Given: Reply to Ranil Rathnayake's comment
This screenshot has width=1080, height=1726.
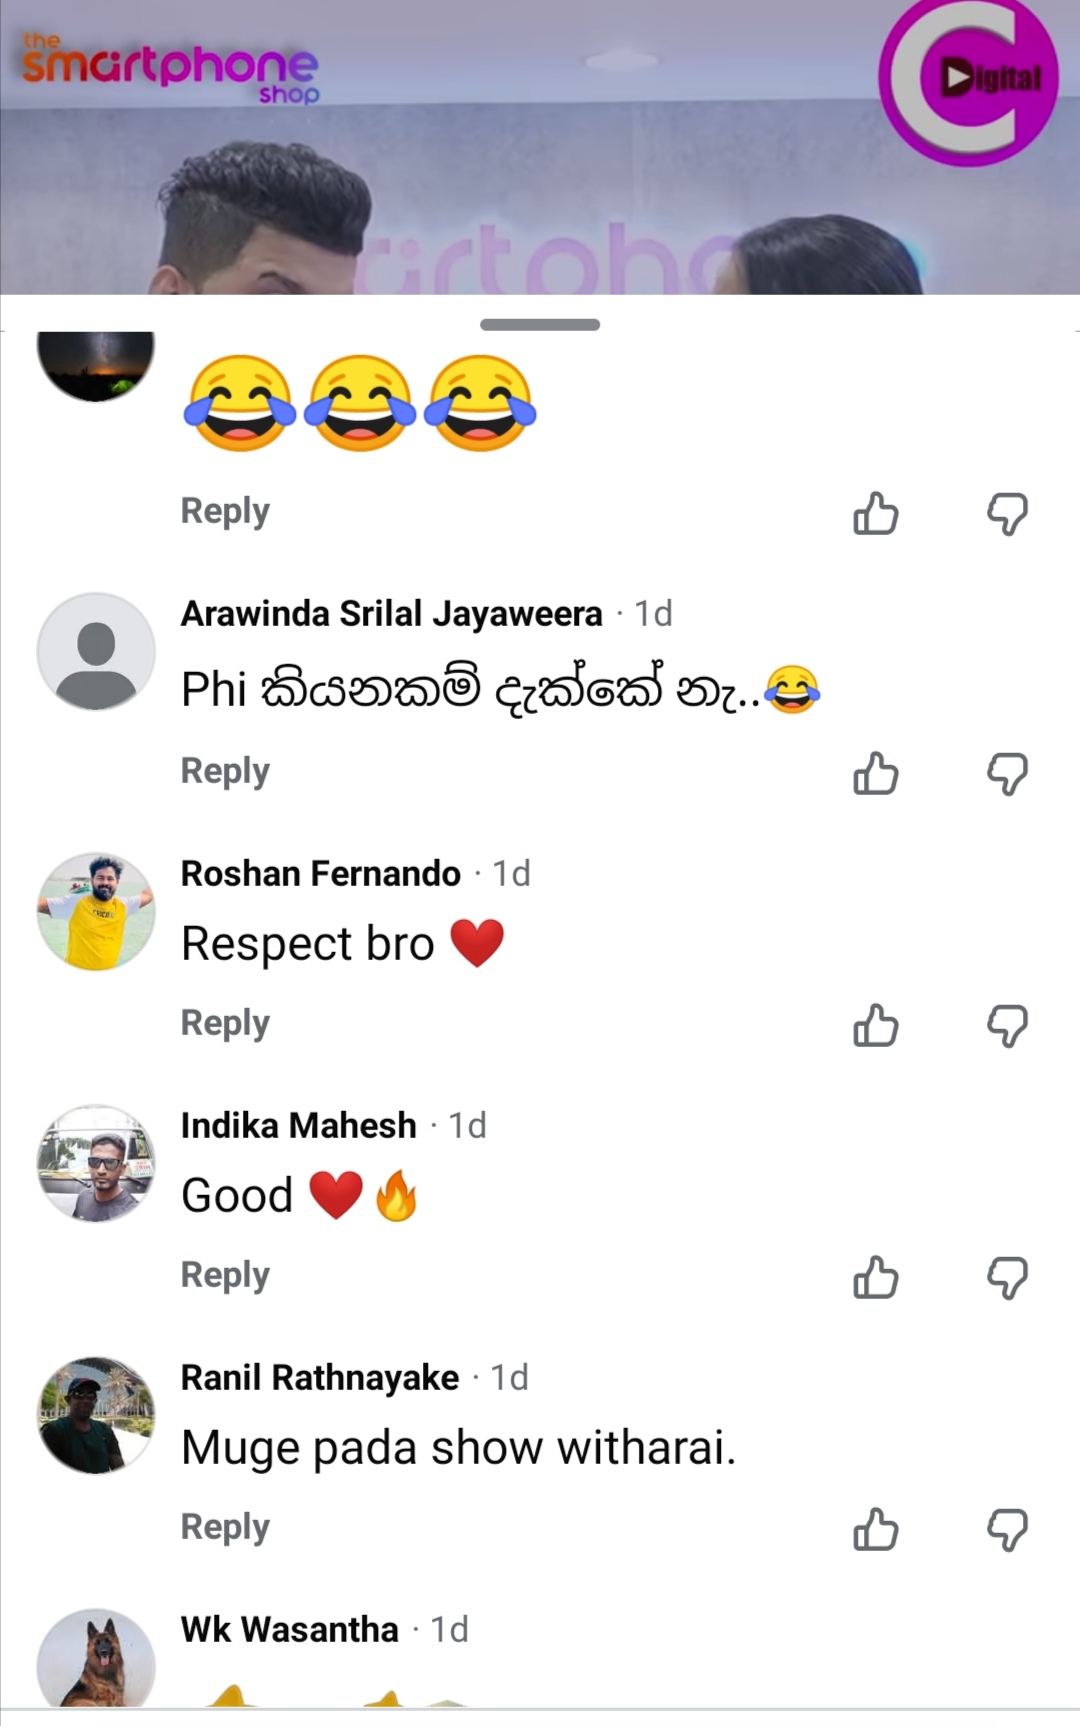Looking at the screenshot, I should (225, 1527).
